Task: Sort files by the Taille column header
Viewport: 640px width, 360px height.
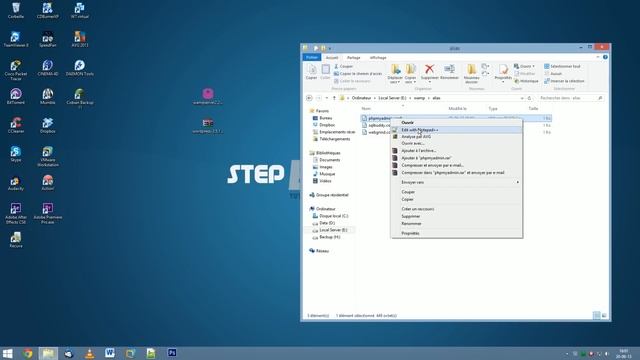Action: (x=533, y=109)
